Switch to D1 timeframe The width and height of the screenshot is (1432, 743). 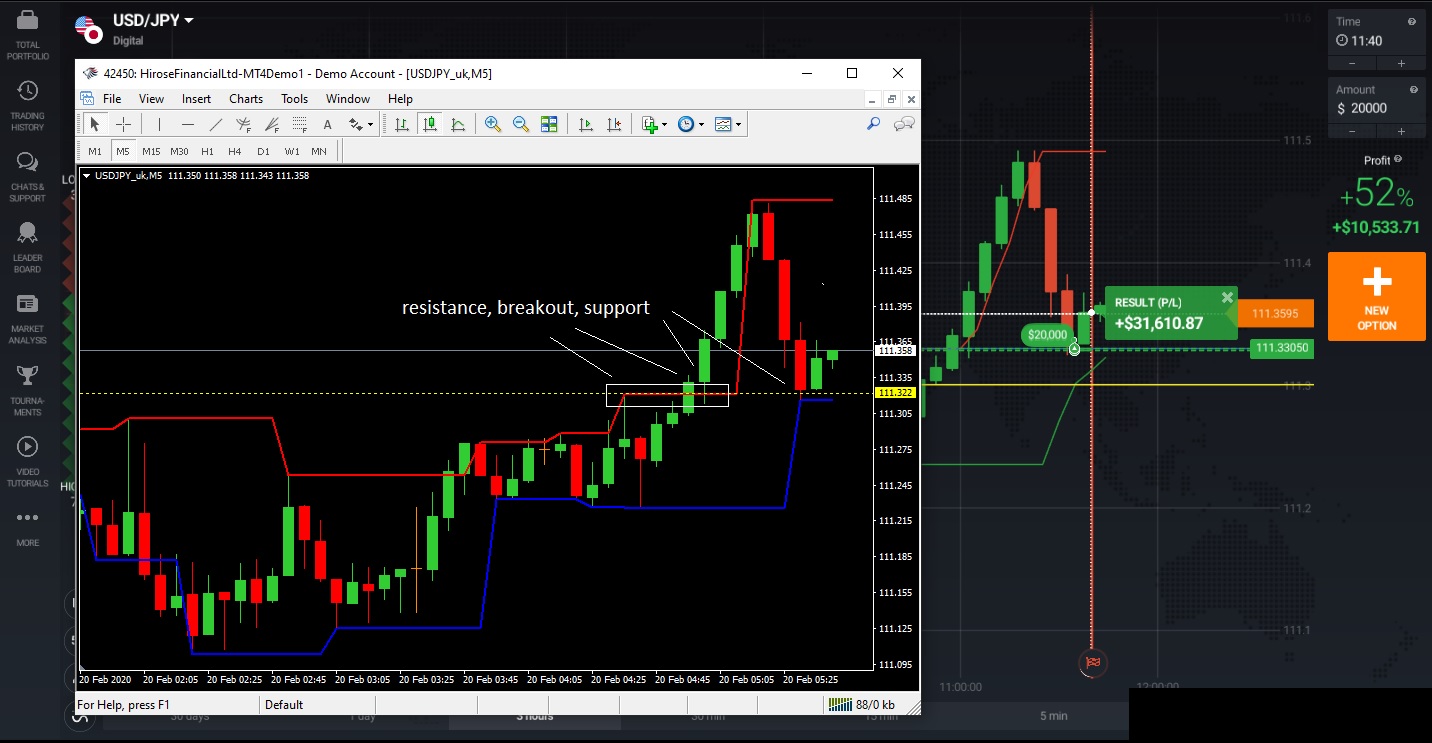point(263,151)
